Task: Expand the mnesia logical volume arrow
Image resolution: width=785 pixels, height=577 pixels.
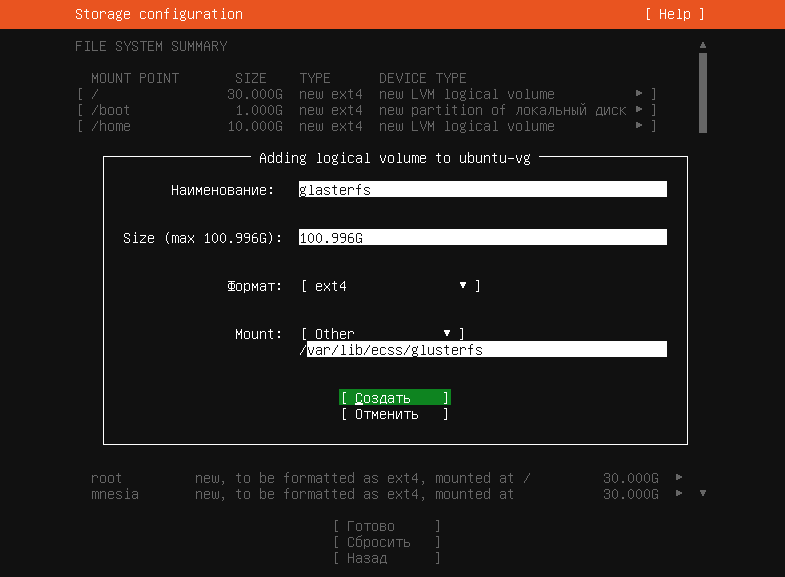Action: [679, 493]
